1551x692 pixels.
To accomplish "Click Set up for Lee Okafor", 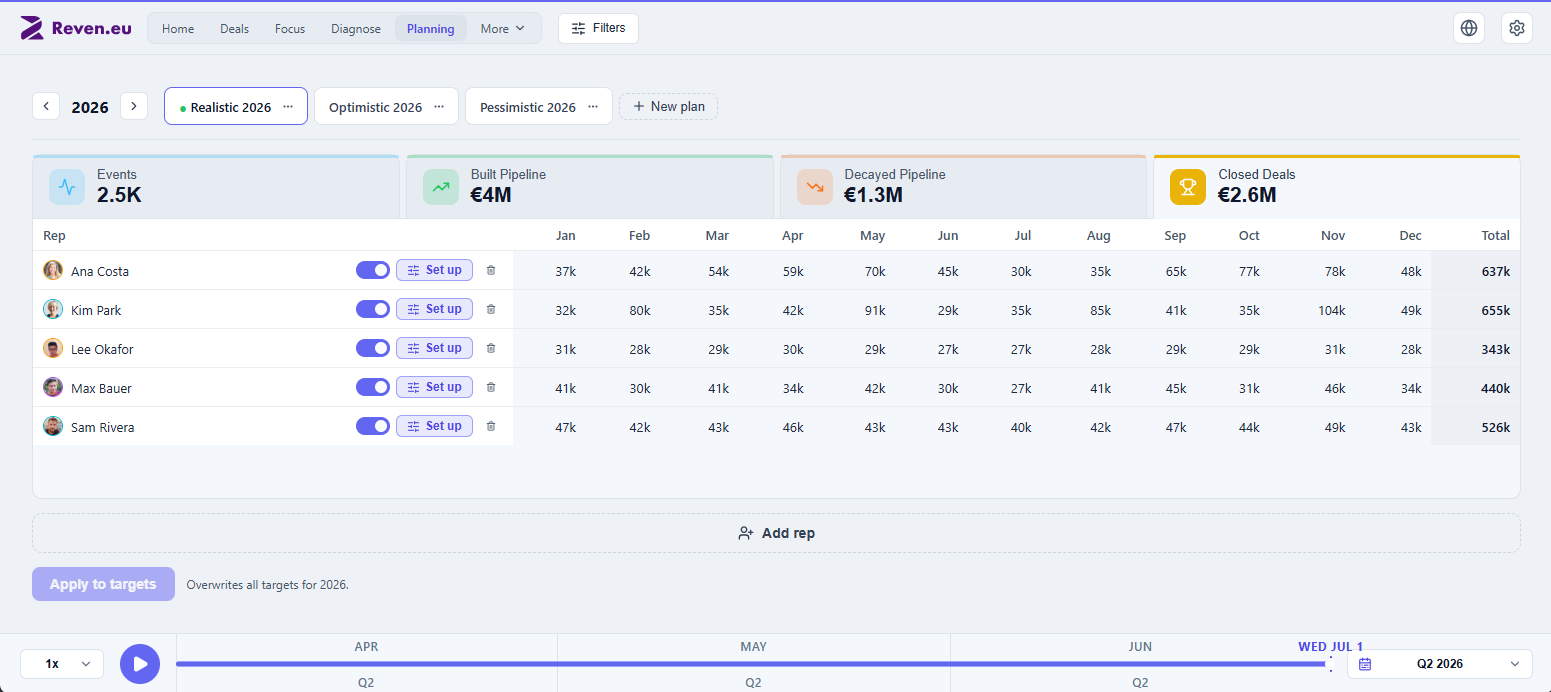I will click(x=434, y=348).
